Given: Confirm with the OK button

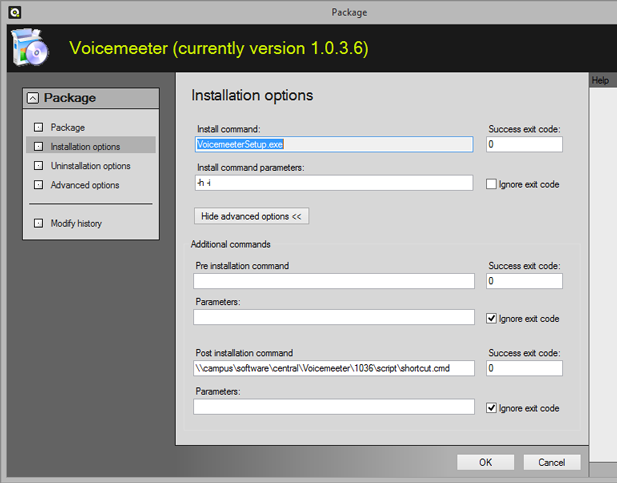Looking at the screenshot, I should click(x=485, y=462).
